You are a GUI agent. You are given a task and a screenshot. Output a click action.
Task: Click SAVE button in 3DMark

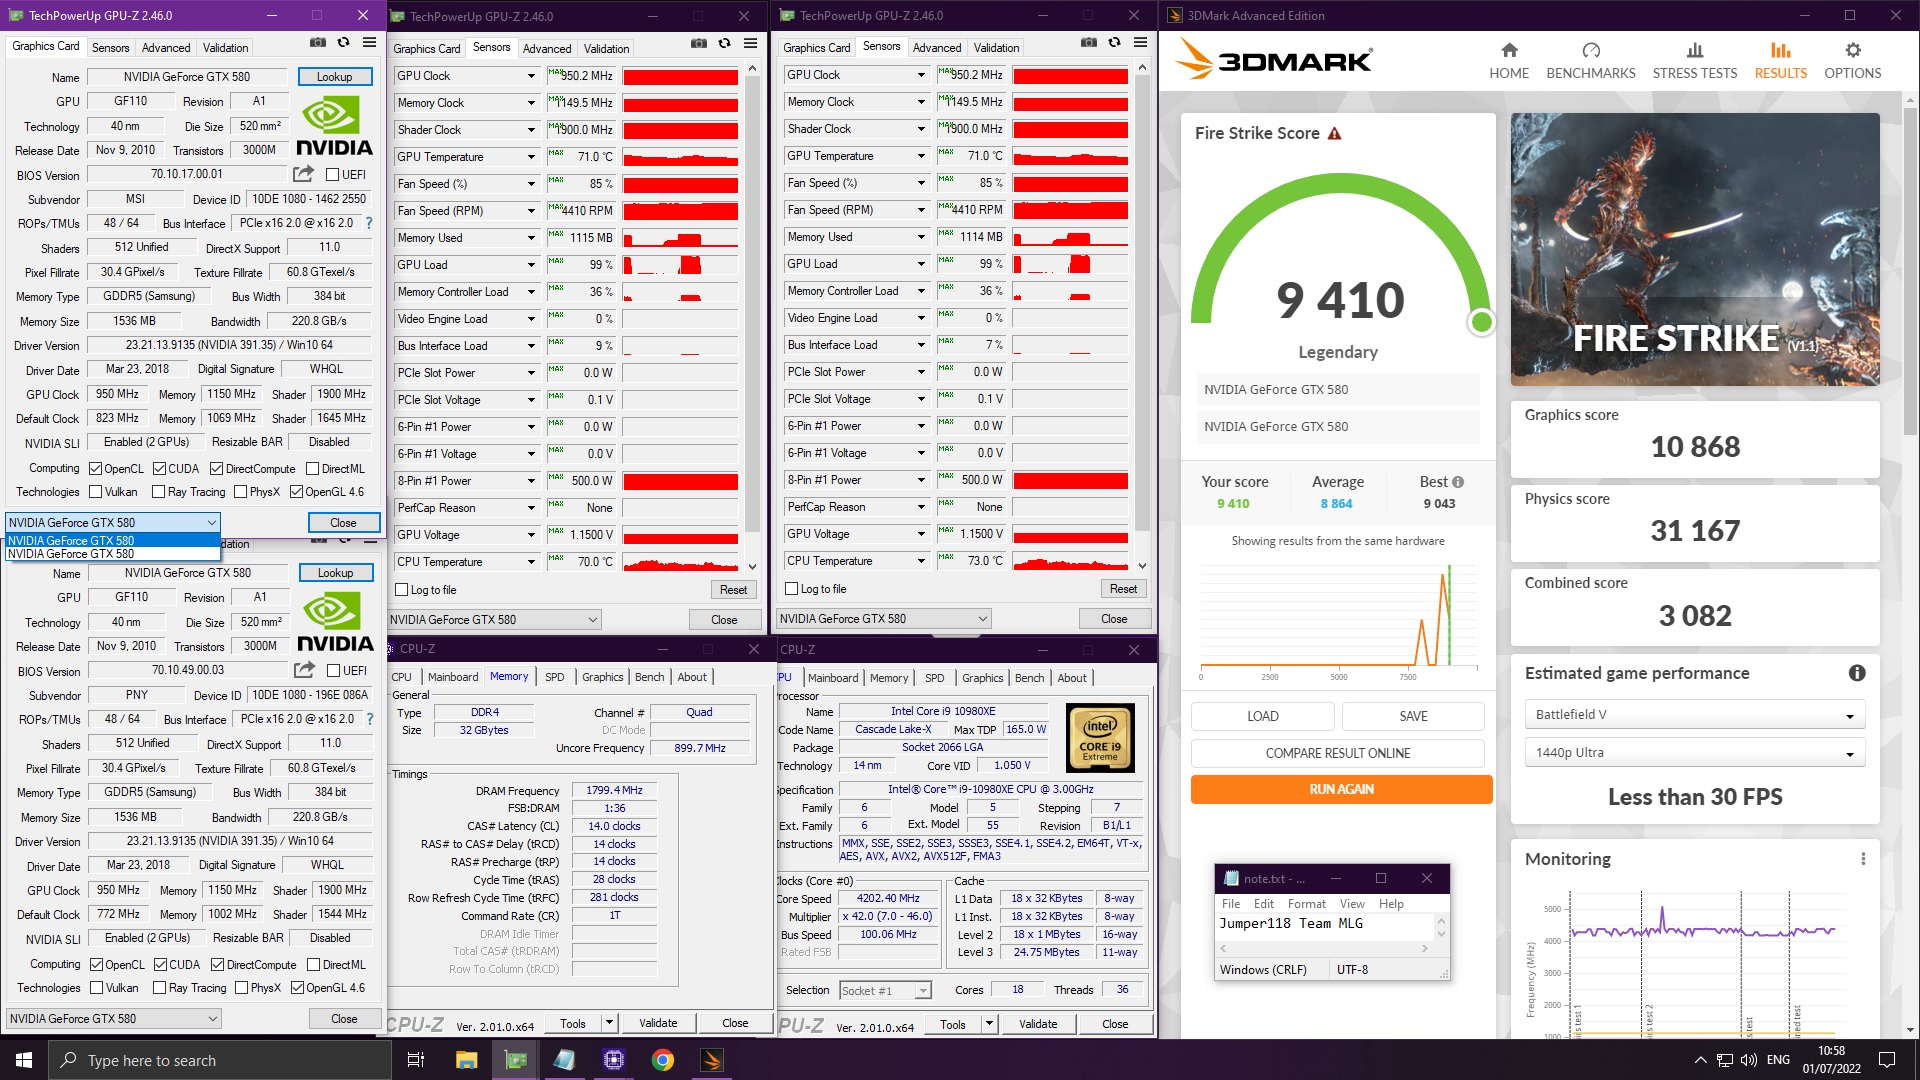click(x=1413, y=716)
